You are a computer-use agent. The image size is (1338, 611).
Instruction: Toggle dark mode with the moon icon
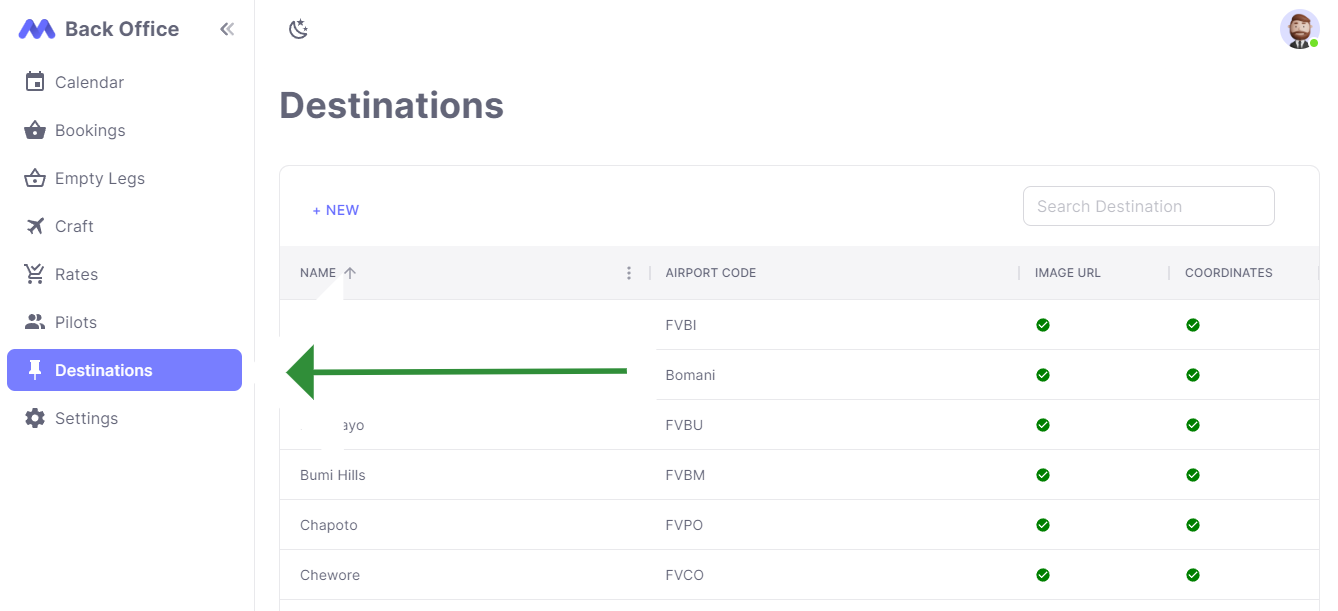[x=298, y=30]
